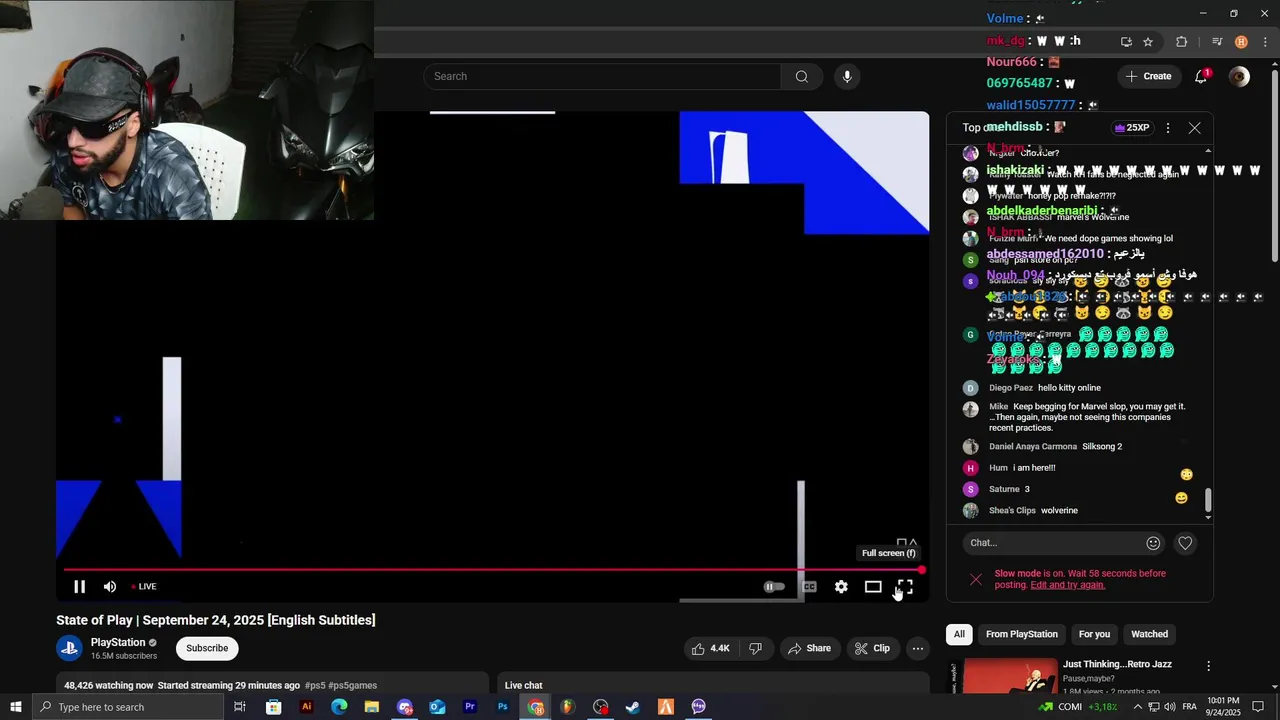Screen dimensions: 1280x720
Task: Open Chrome media controls icon
Action: pyautogui.click(x=1217, y=42)
